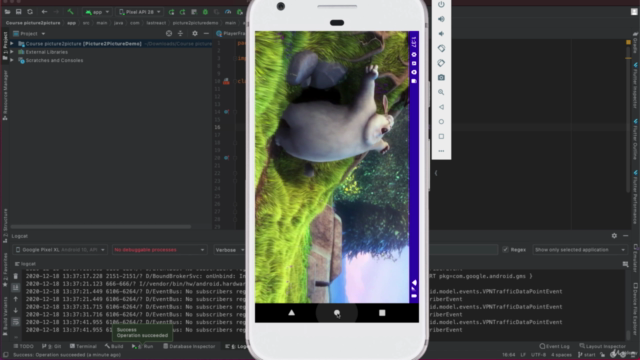Click the Logcat search input field
640x360 pixels.
[463, 250]
